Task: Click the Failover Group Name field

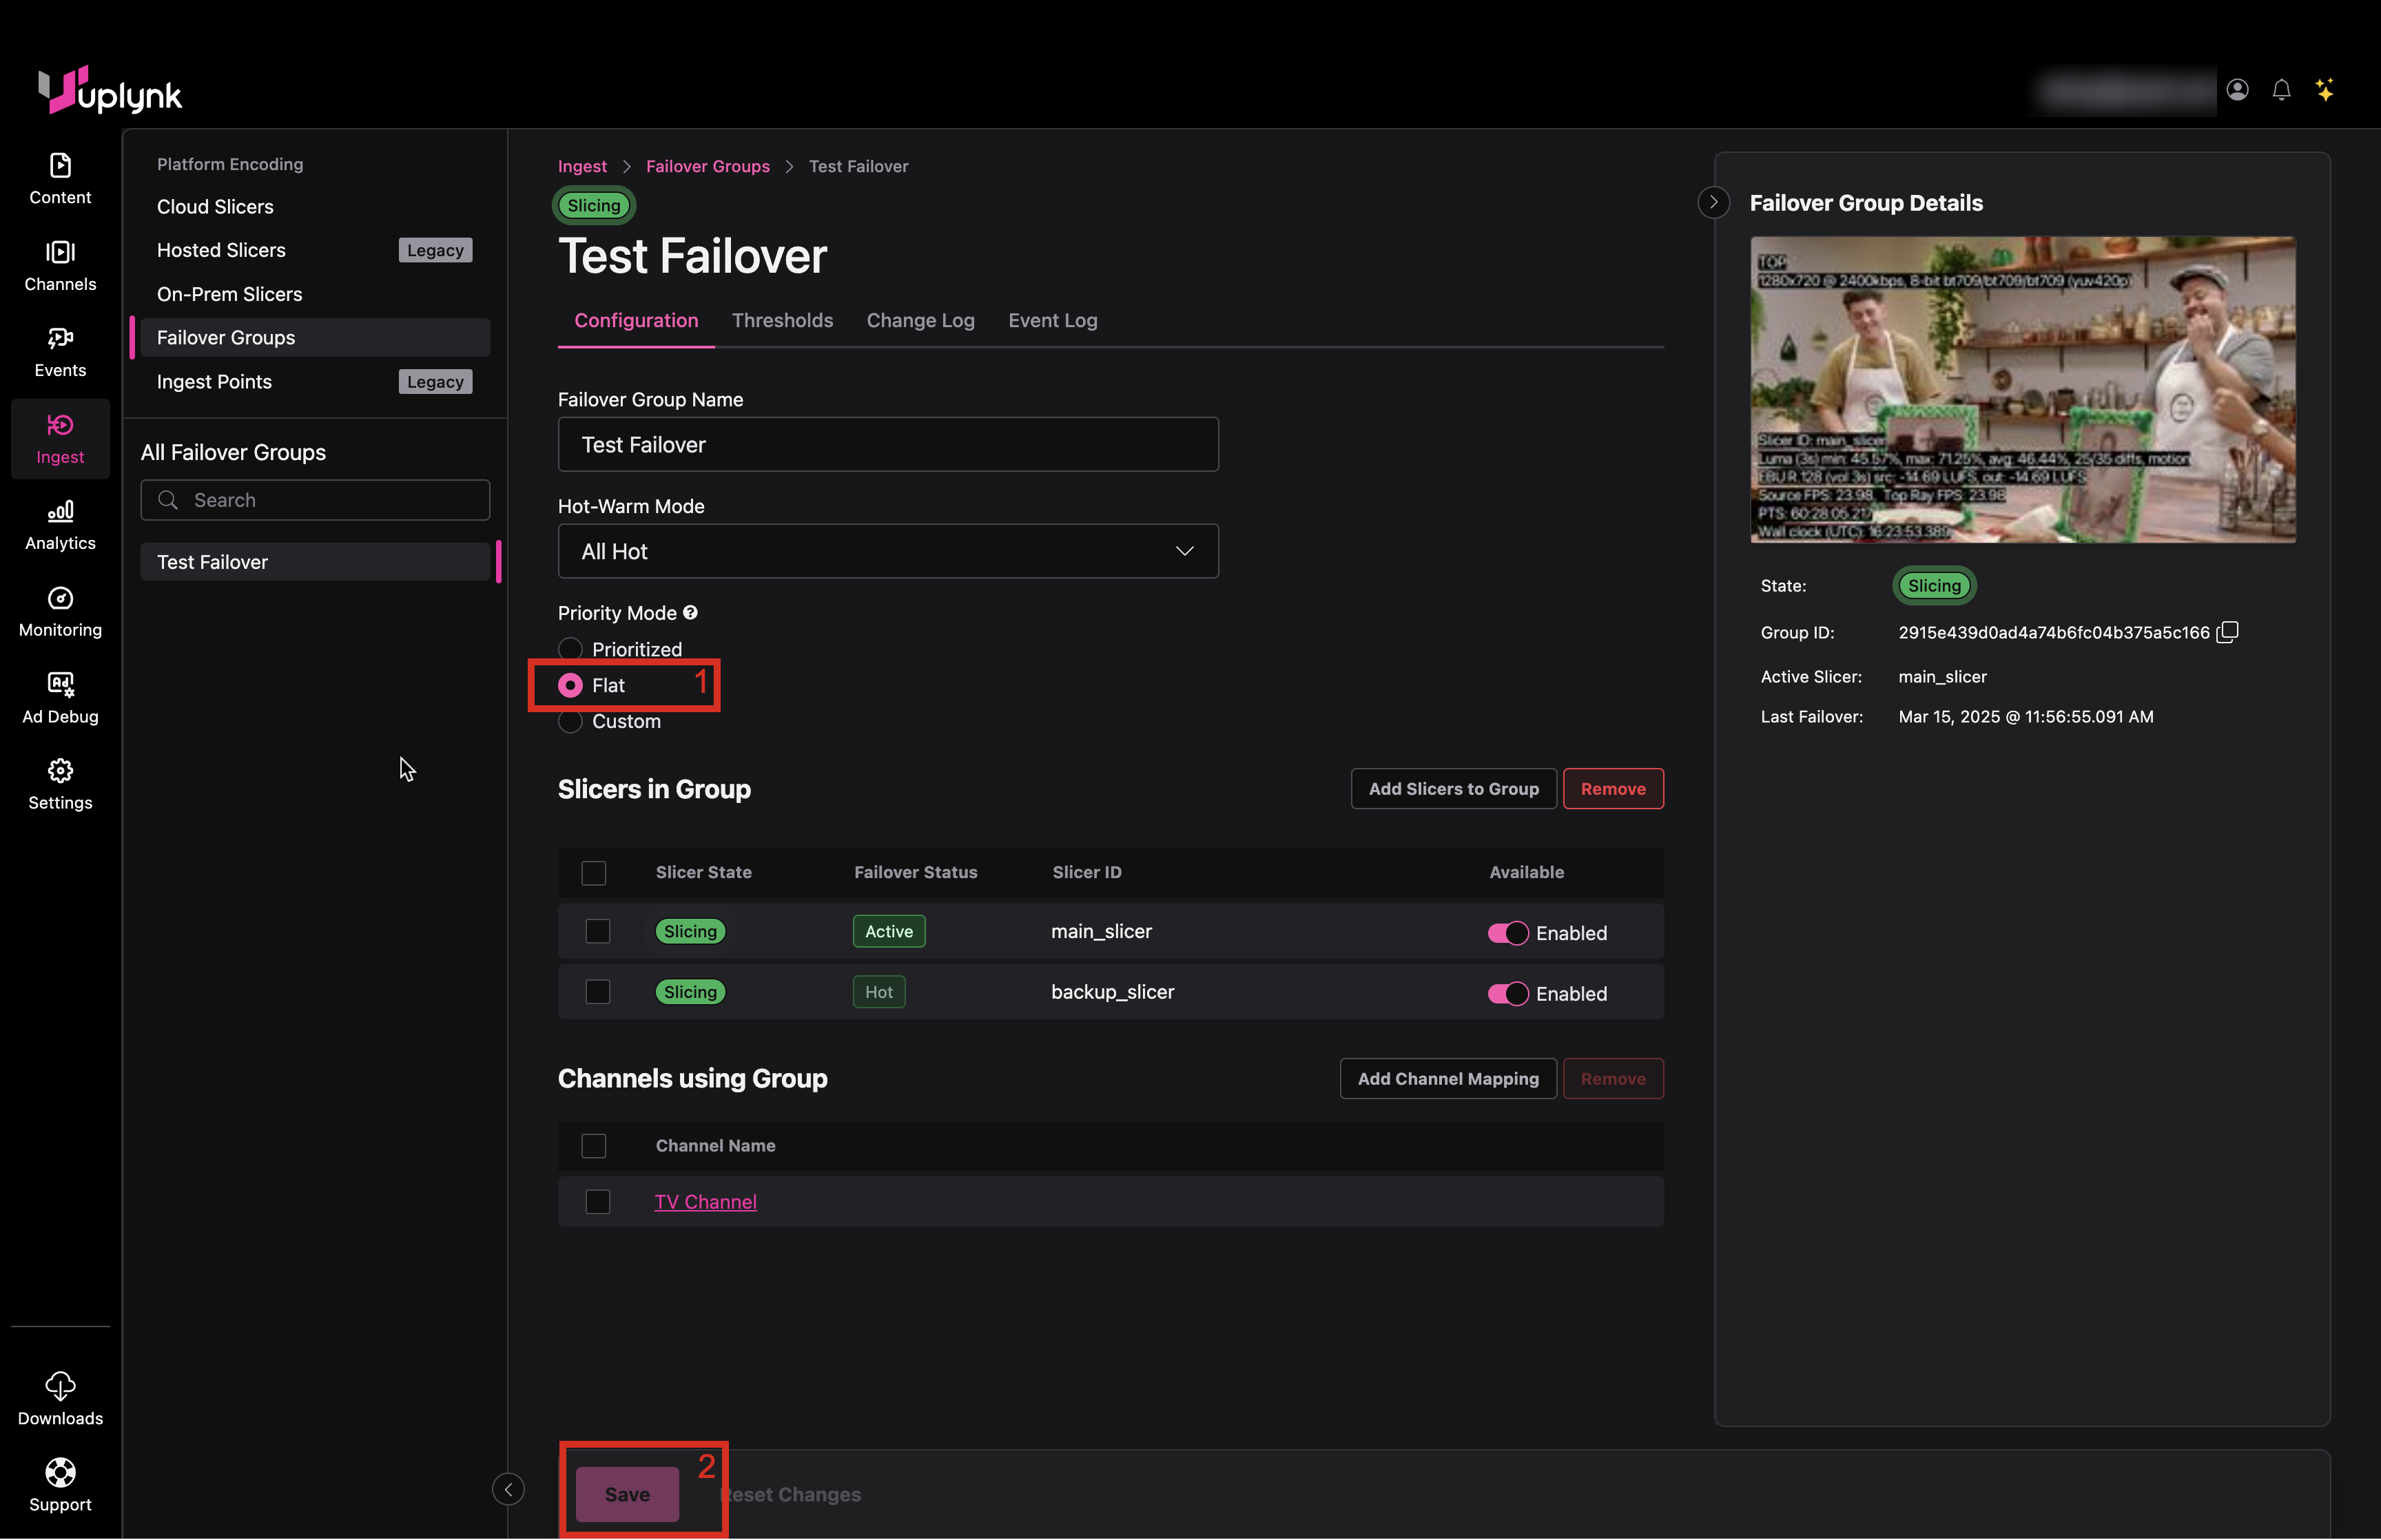Action: [887, 445]
